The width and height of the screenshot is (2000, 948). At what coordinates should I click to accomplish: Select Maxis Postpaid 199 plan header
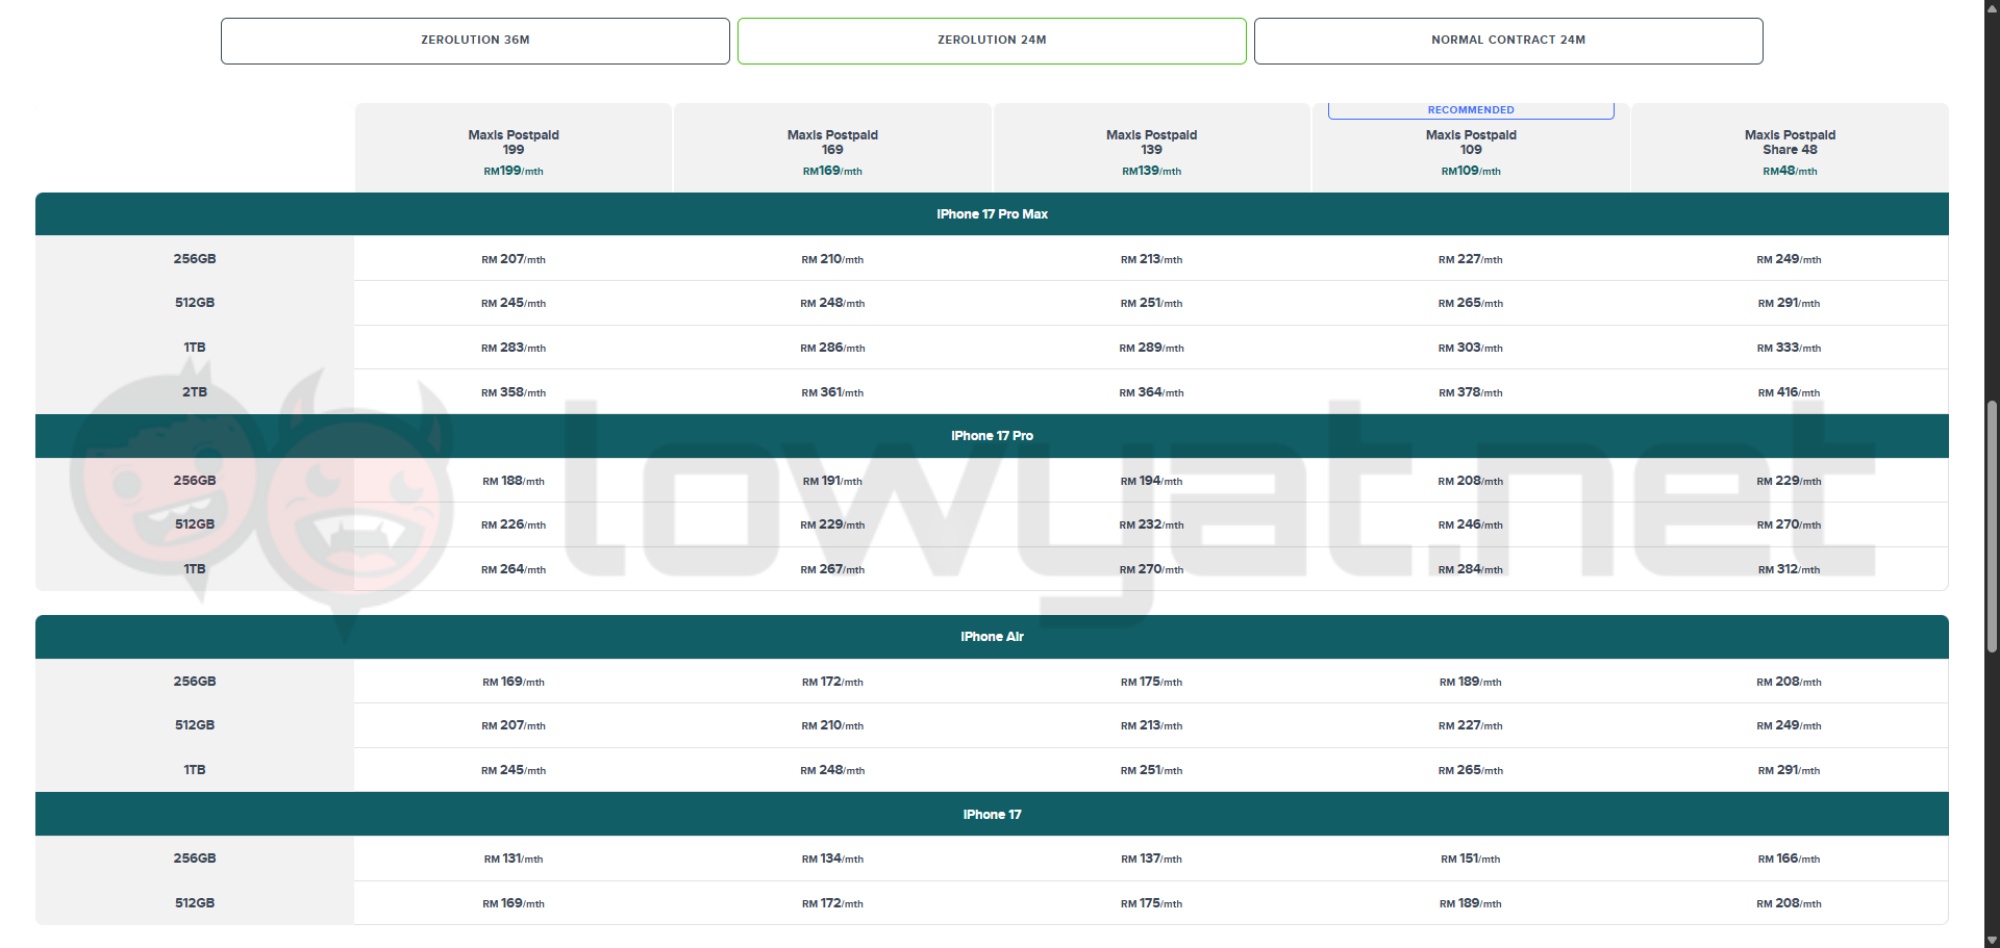click(x=513, y=148)
